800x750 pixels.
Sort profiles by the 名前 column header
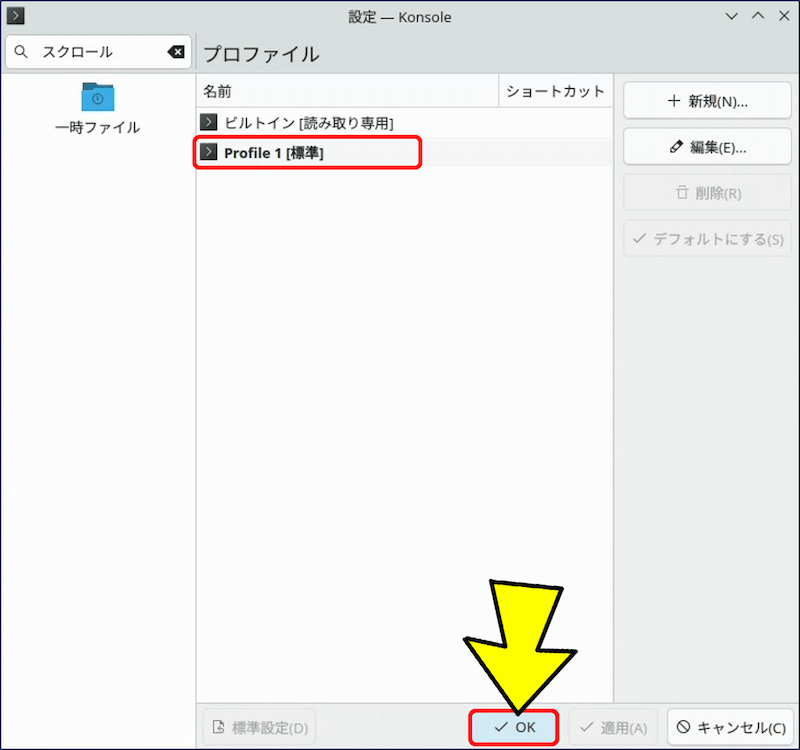pos(346,91)
